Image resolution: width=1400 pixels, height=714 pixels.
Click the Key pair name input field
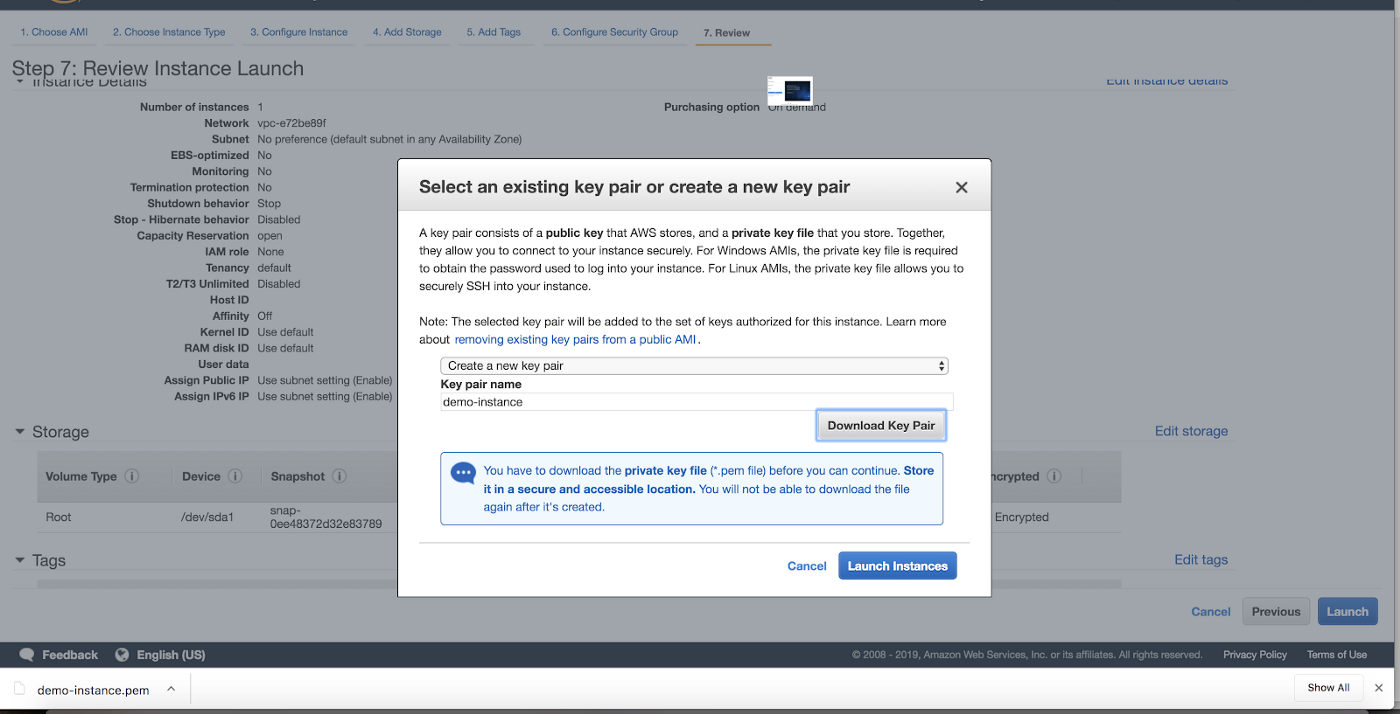pos(697,402)
